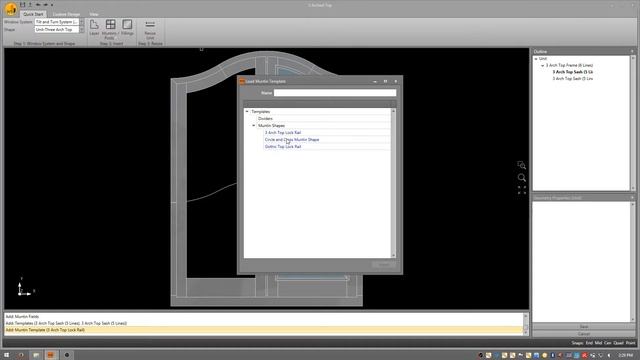The width and height of the screenshot is (640, 360).
Task: Click the clock in the taskbar
Action: point(627,356)
